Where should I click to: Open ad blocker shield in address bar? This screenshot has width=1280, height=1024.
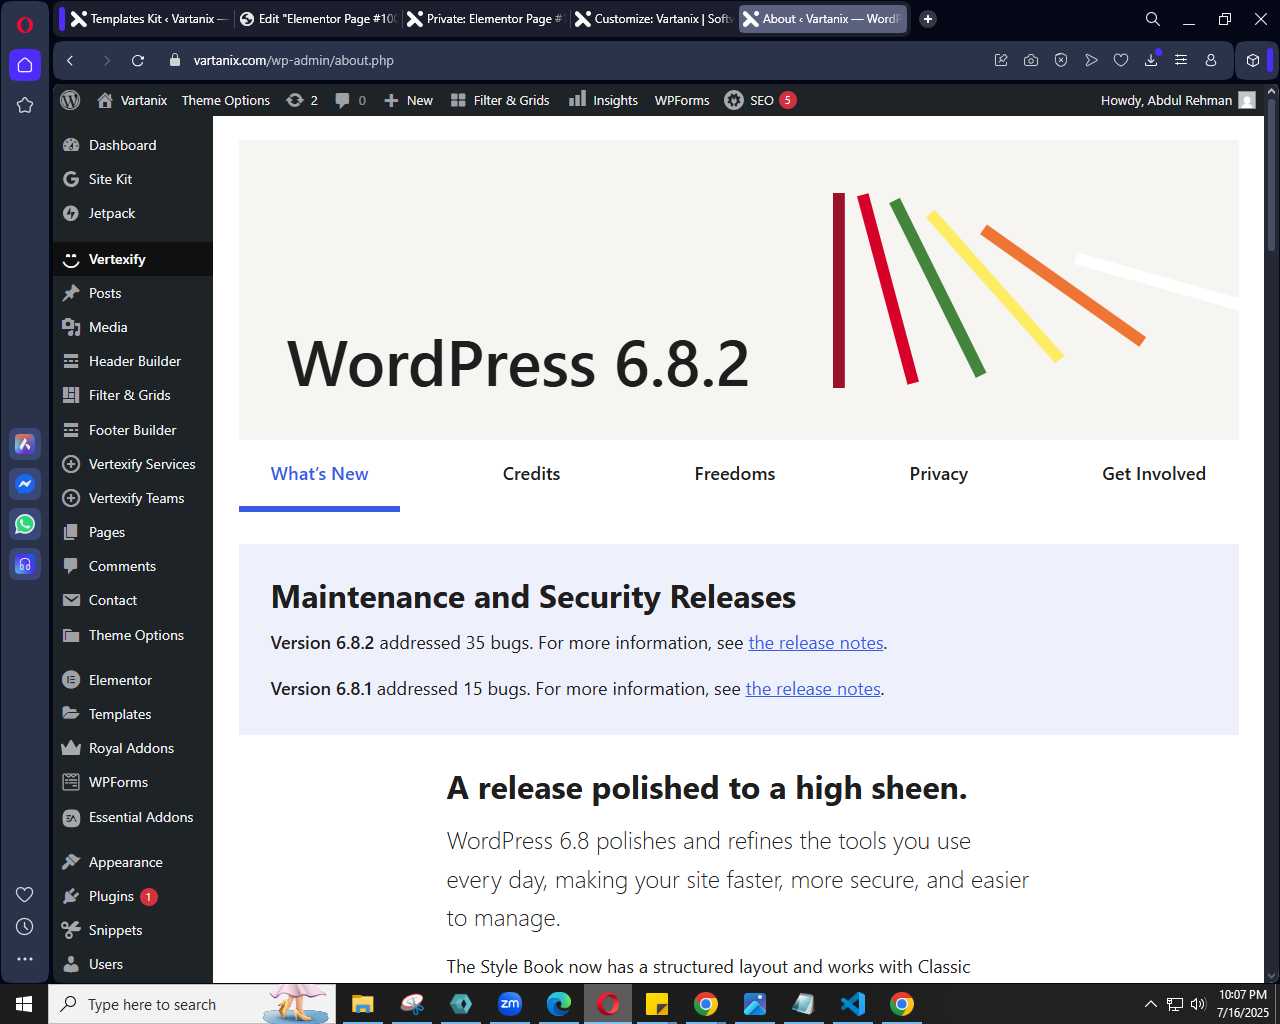pyautogui.click(x=1061, y=60)
